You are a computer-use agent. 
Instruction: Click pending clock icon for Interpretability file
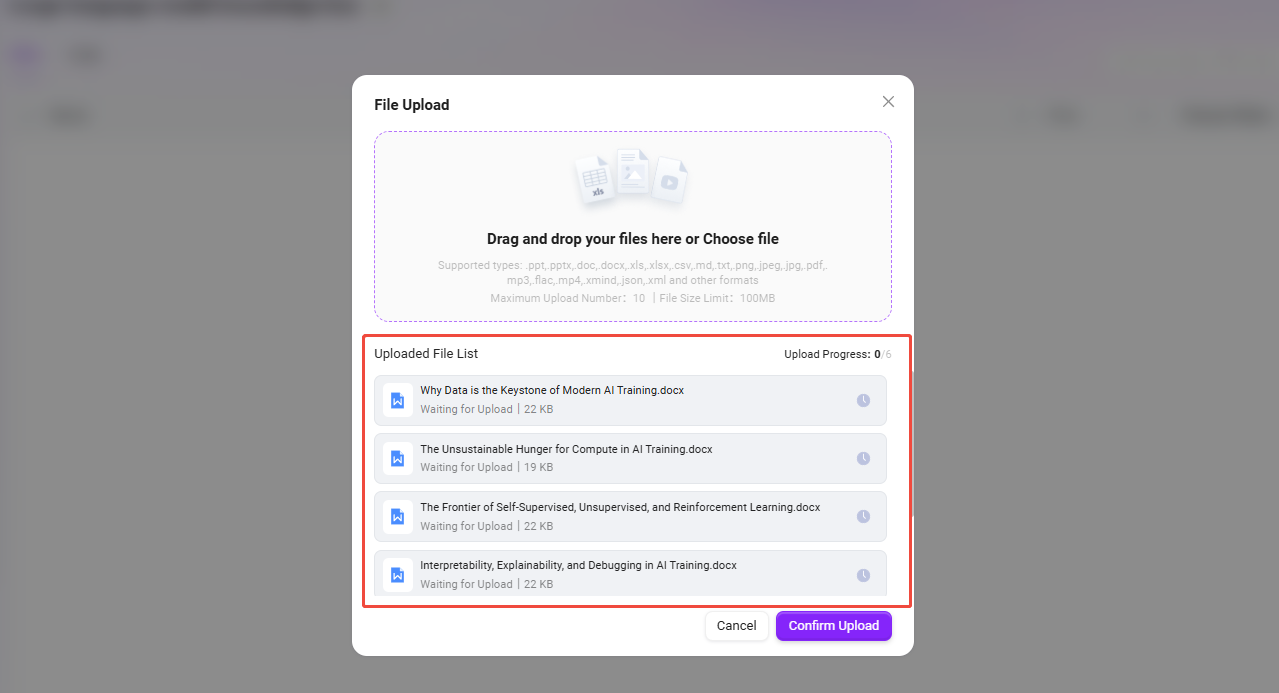pyautogui.click(x=863, y=575)
